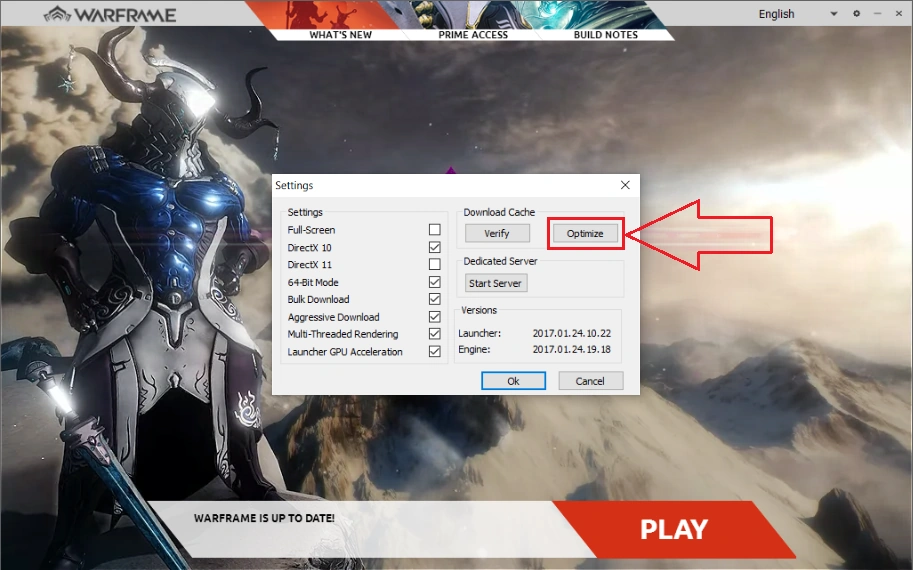Toggle 64-Bit Mode checkbox
Screen dimensions: 913x570
[x=434, y=282]
